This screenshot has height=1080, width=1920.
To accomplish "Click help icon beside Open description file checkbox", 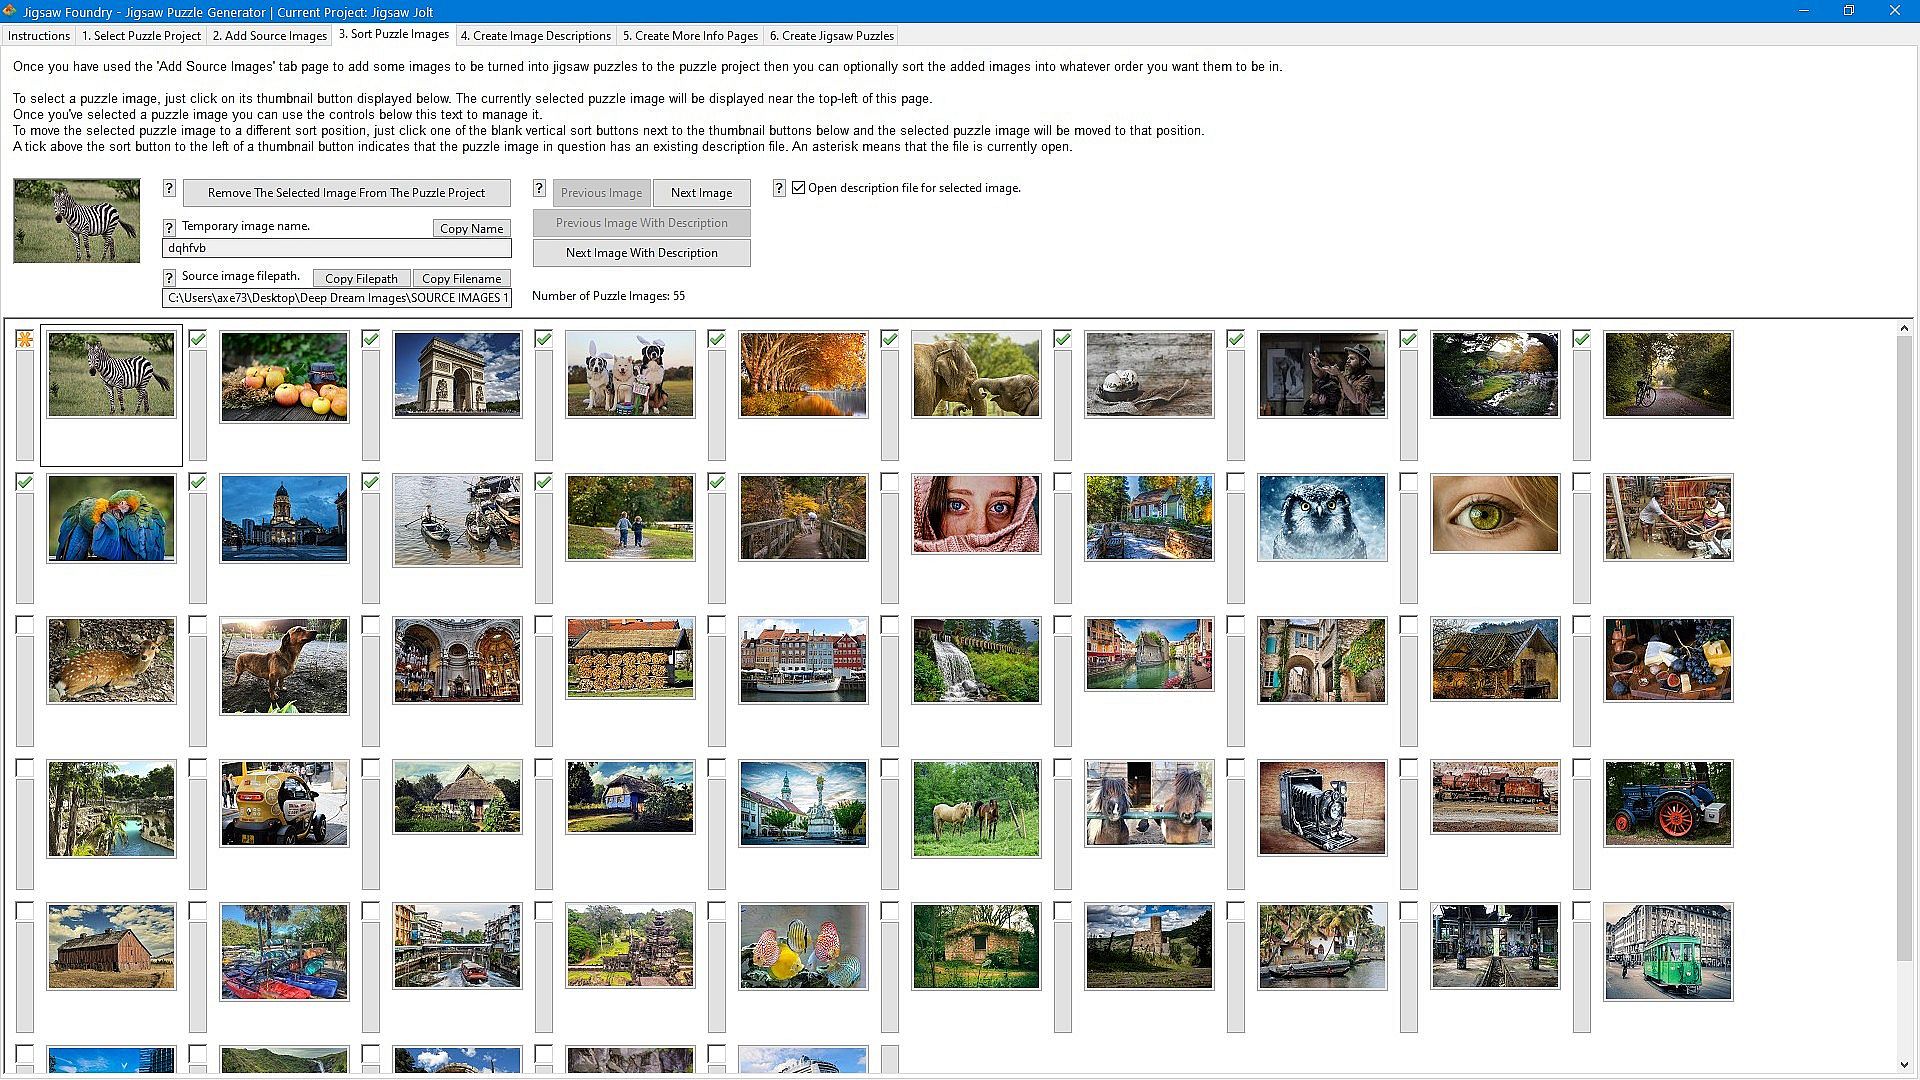I will tap(779, 188).
